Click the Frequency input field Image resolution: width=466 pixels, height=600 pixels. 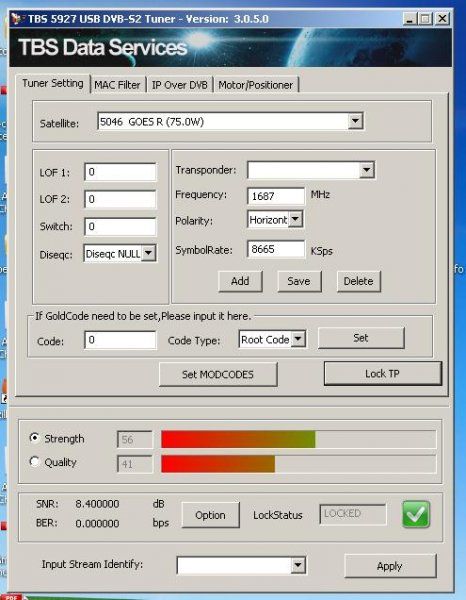pos(276,196)
